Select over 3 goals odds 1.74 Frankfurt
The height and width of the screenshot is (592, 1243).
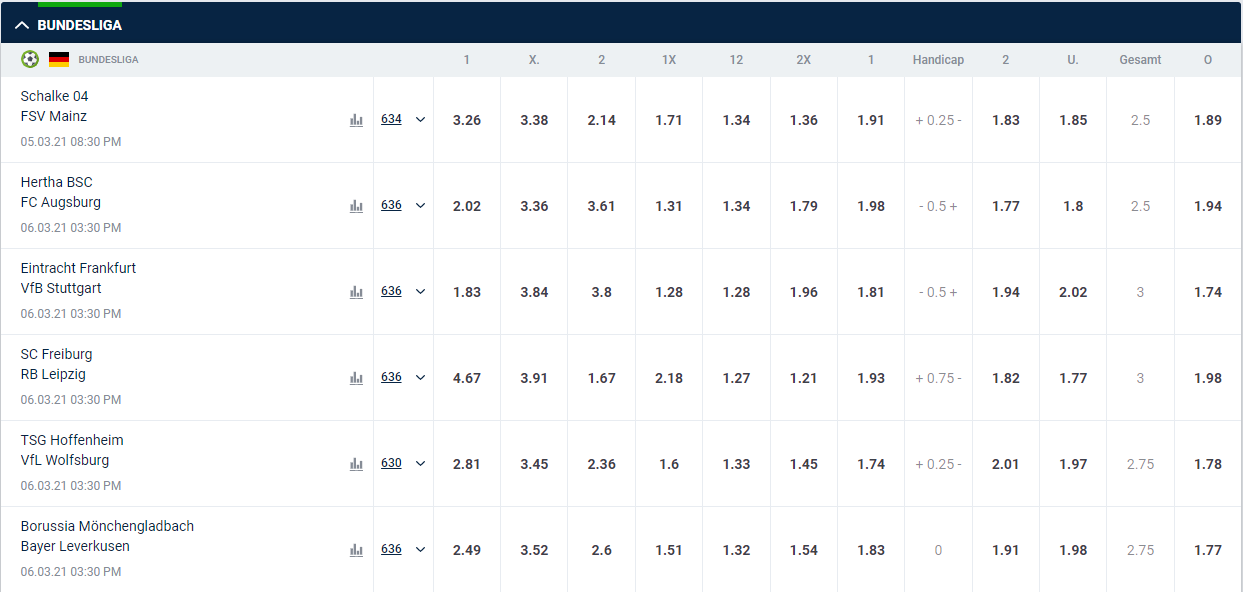1208,292
